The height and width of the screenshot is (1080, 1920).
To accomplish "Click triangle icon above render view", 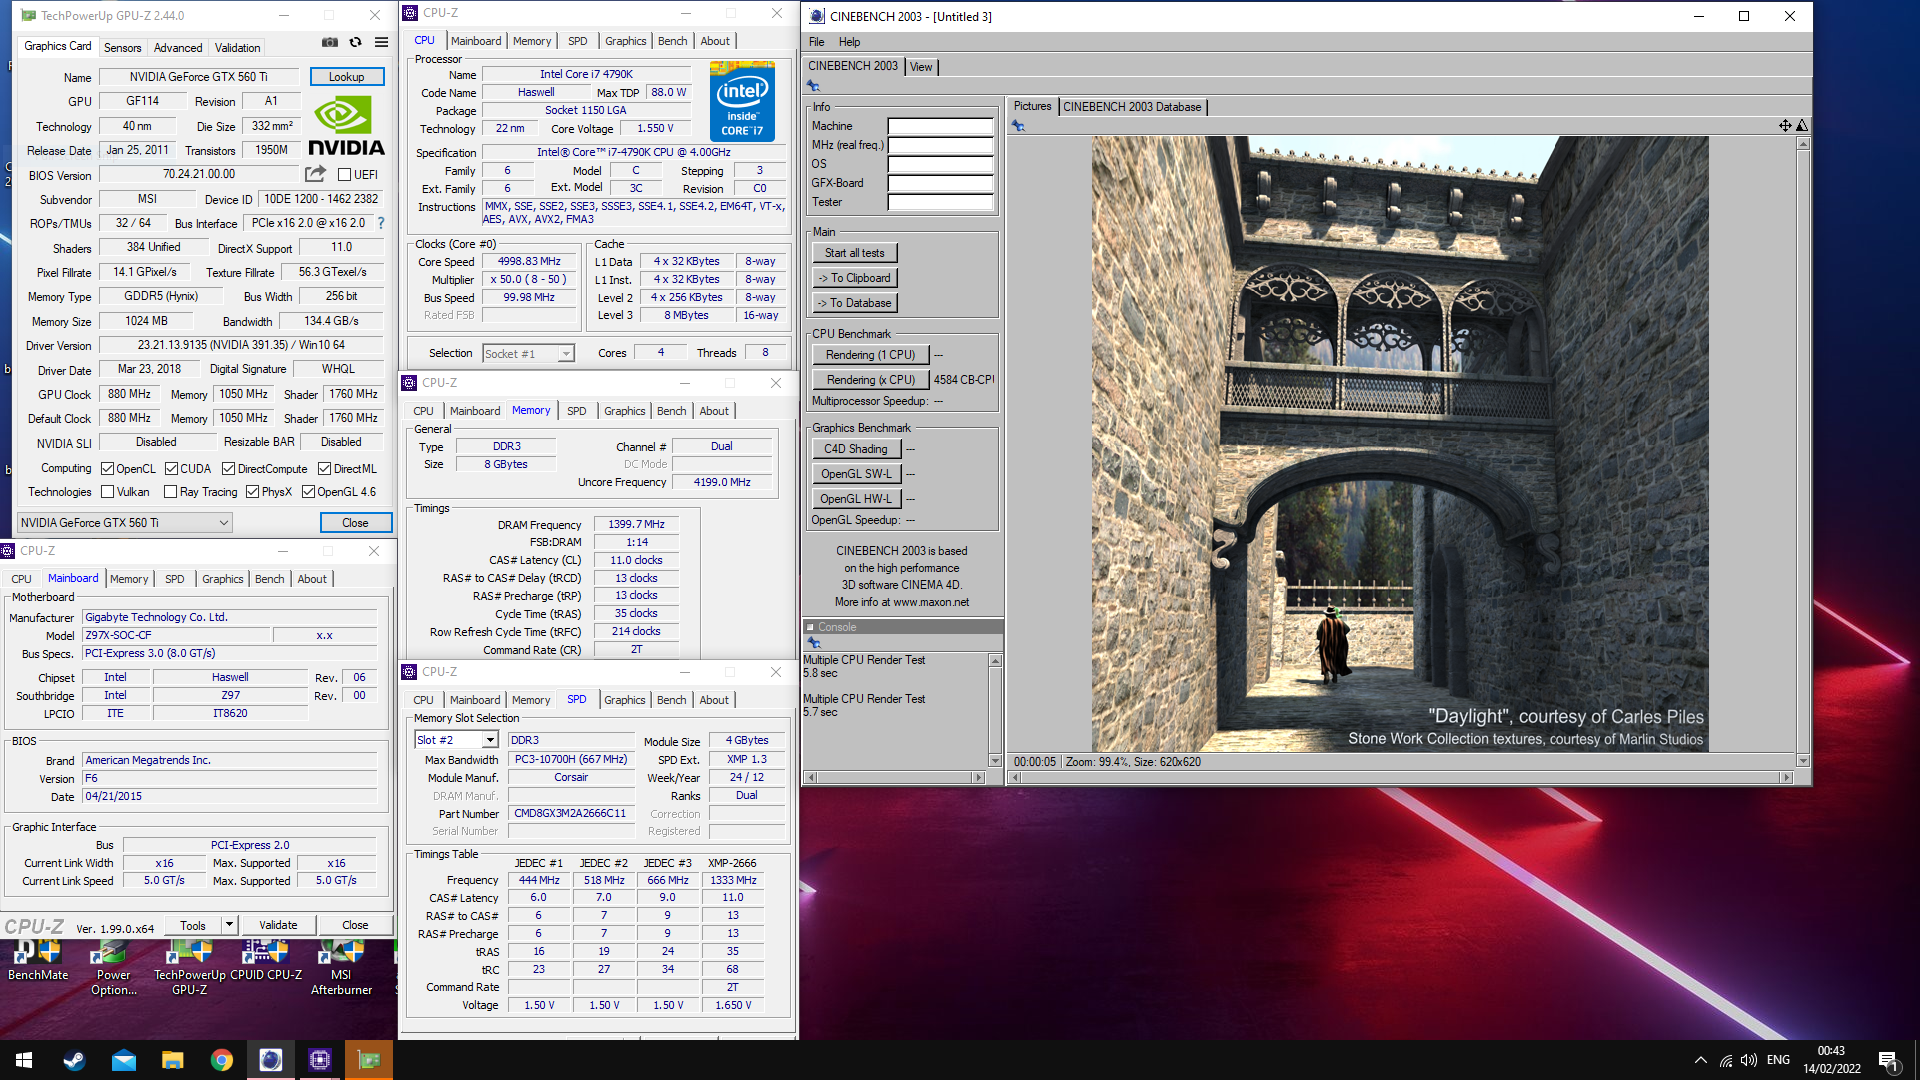I will 1802,126.
